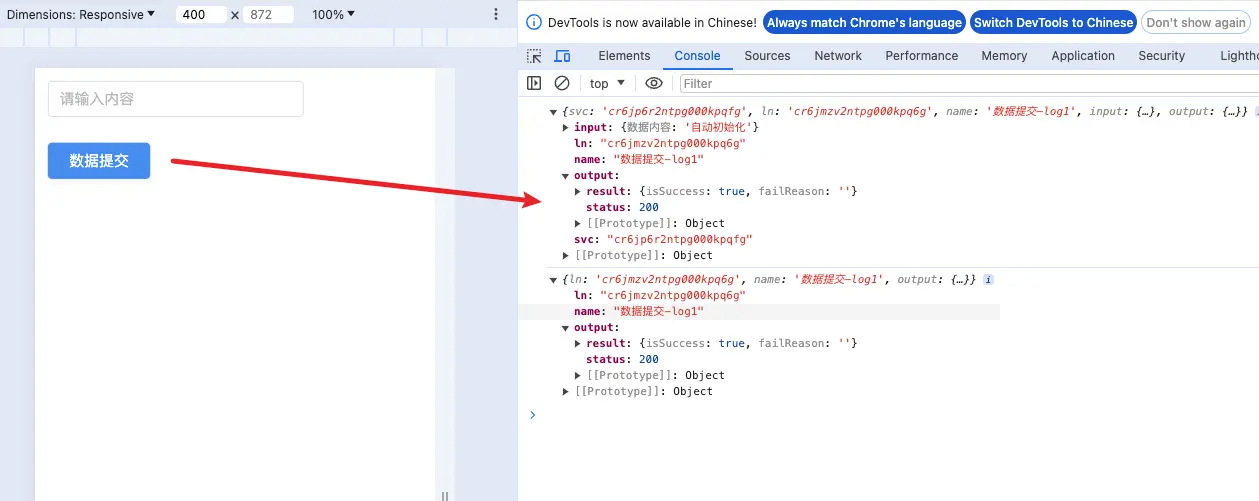Create live expression with eye icon
This screenshot has height=501, width=1259.
654,83
